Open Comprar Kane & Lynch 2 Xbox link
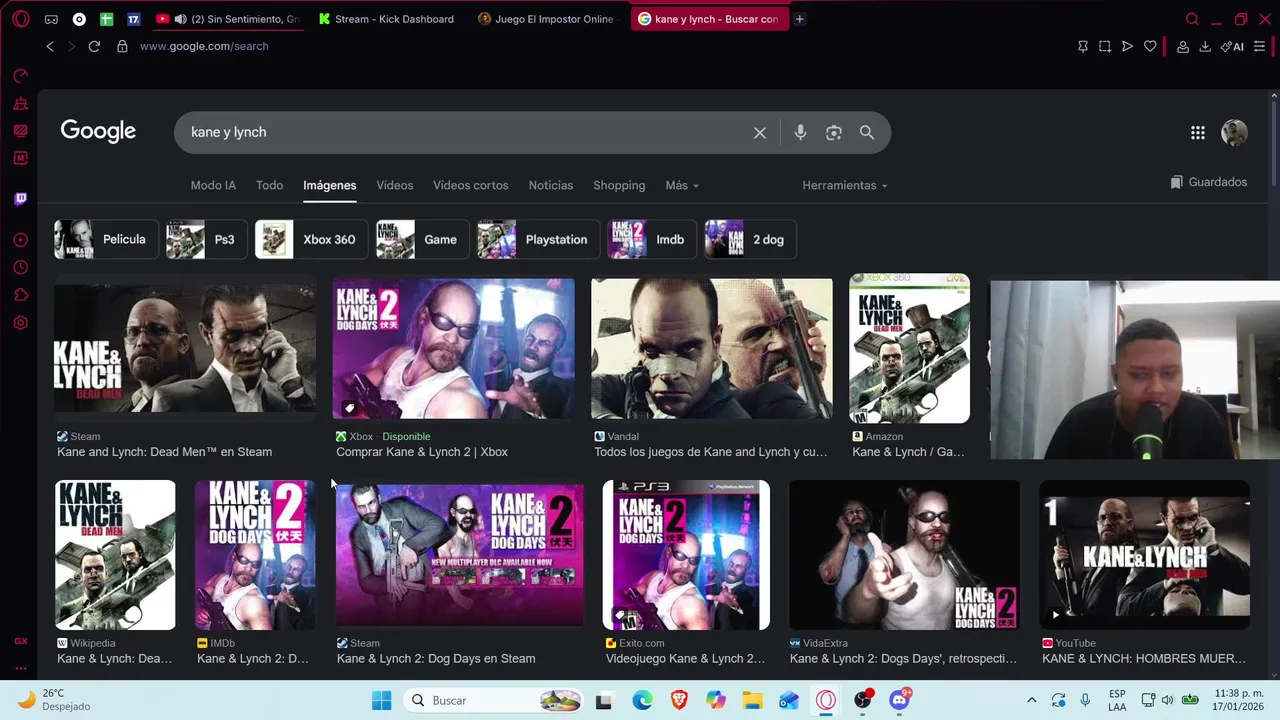Viewport: 1280px width, 720px height. [x=422, y=452]
